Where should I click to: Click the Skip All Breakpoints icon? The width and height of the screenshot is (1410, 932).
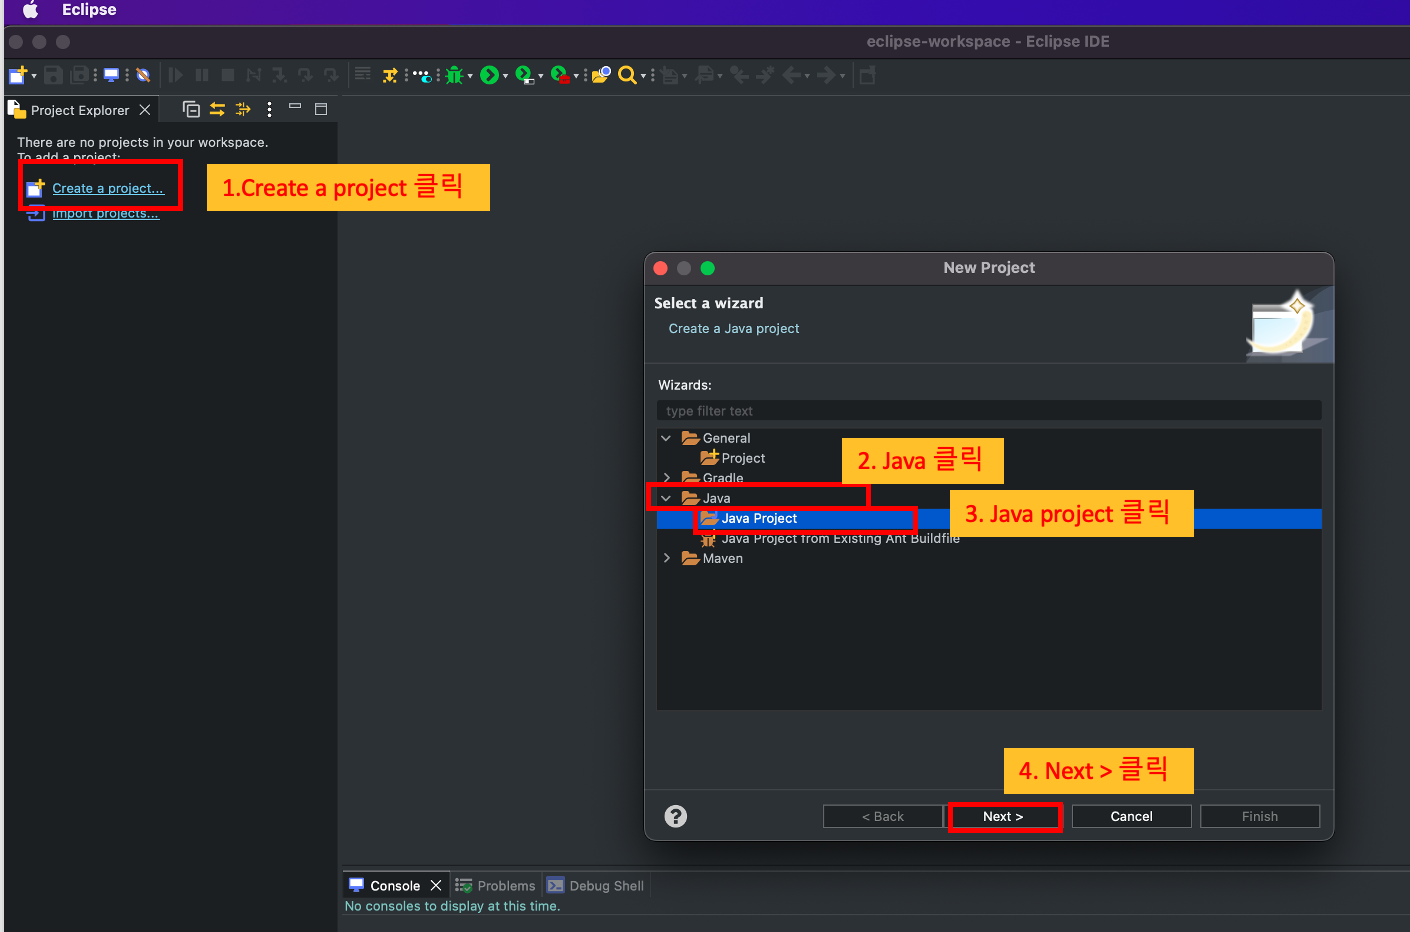(x=143, y=75)
